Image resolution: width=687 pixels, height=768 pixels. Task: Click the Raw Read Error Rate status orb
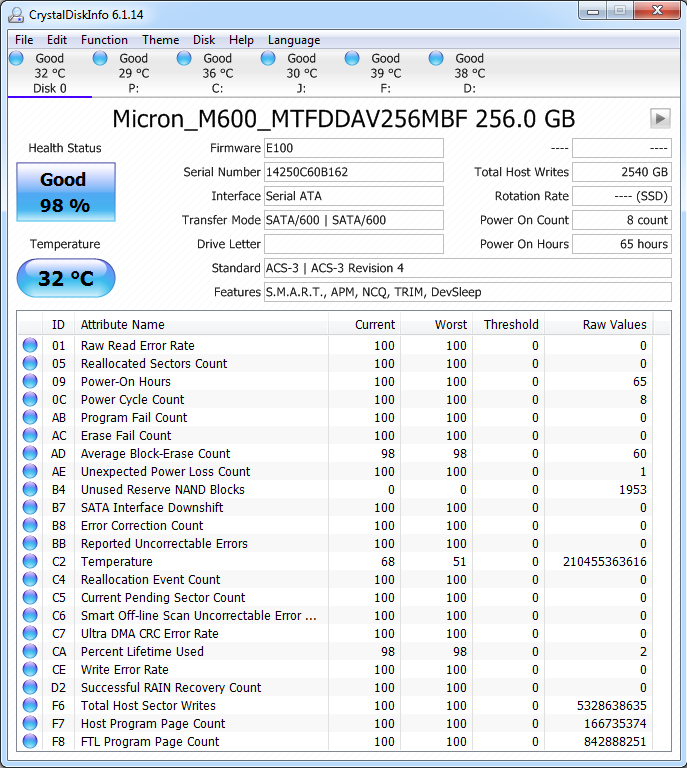click(30, 346)
